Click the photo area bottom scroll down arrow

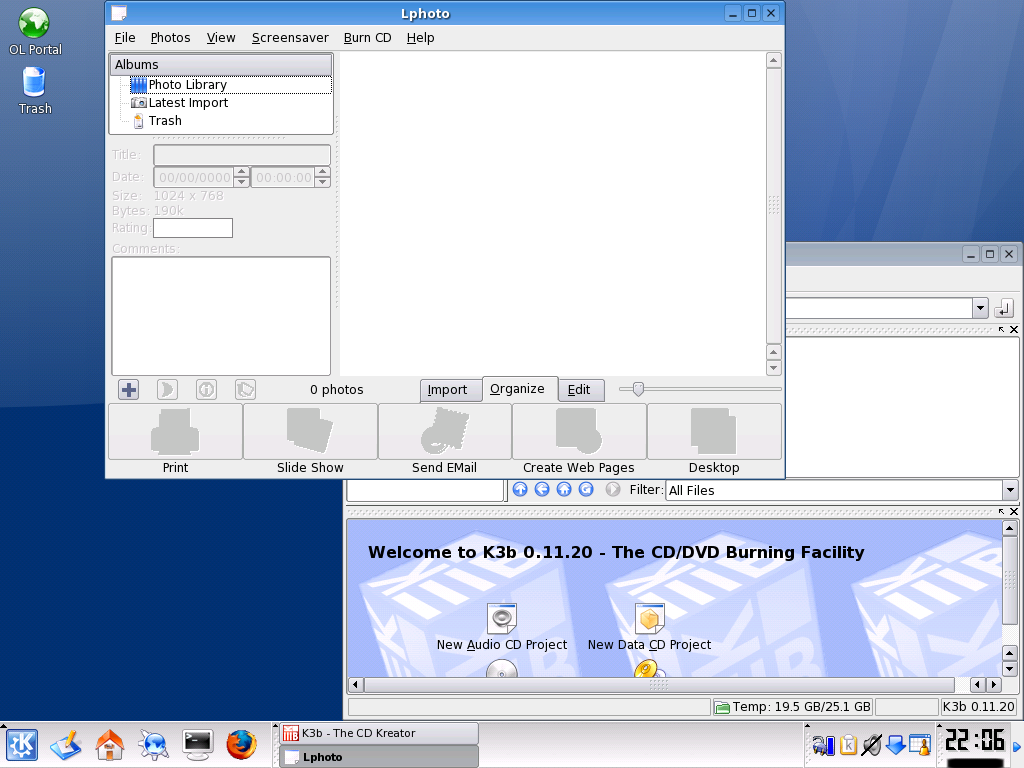[774, 368]
